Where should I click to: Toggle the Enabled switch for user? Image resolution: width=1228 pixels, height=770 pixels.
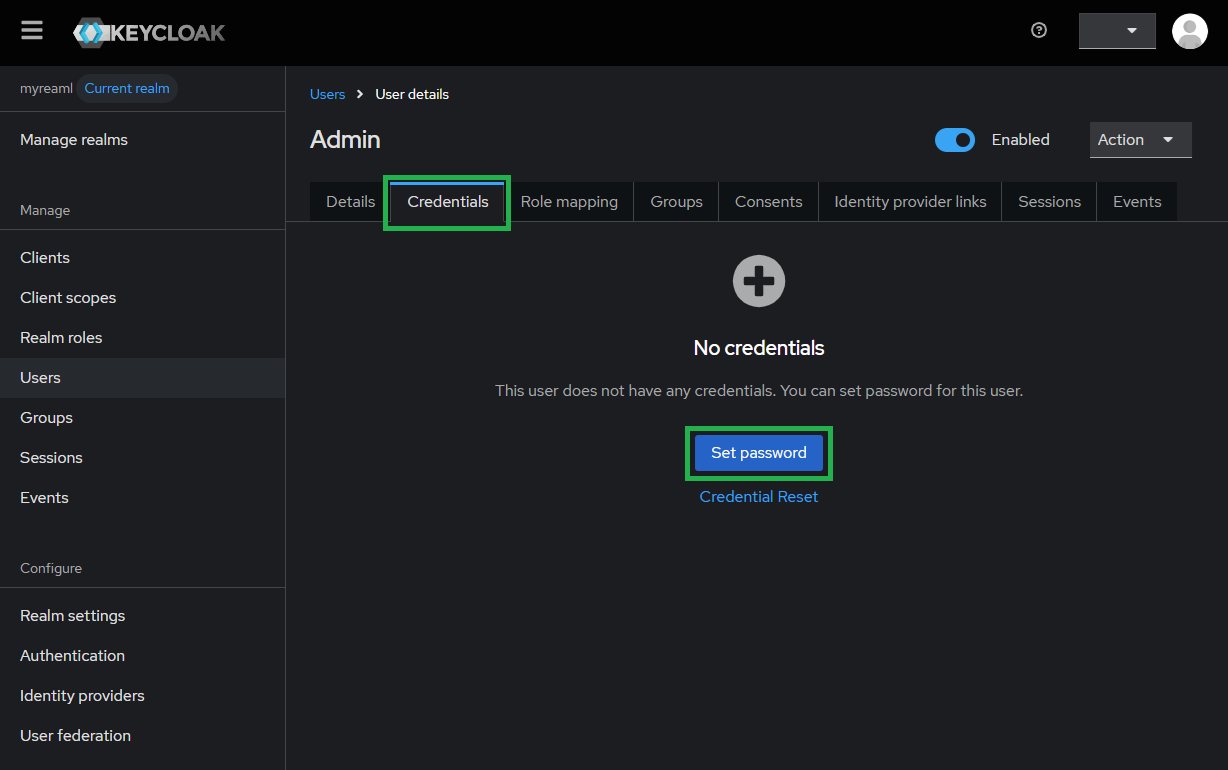click(955, 140)
